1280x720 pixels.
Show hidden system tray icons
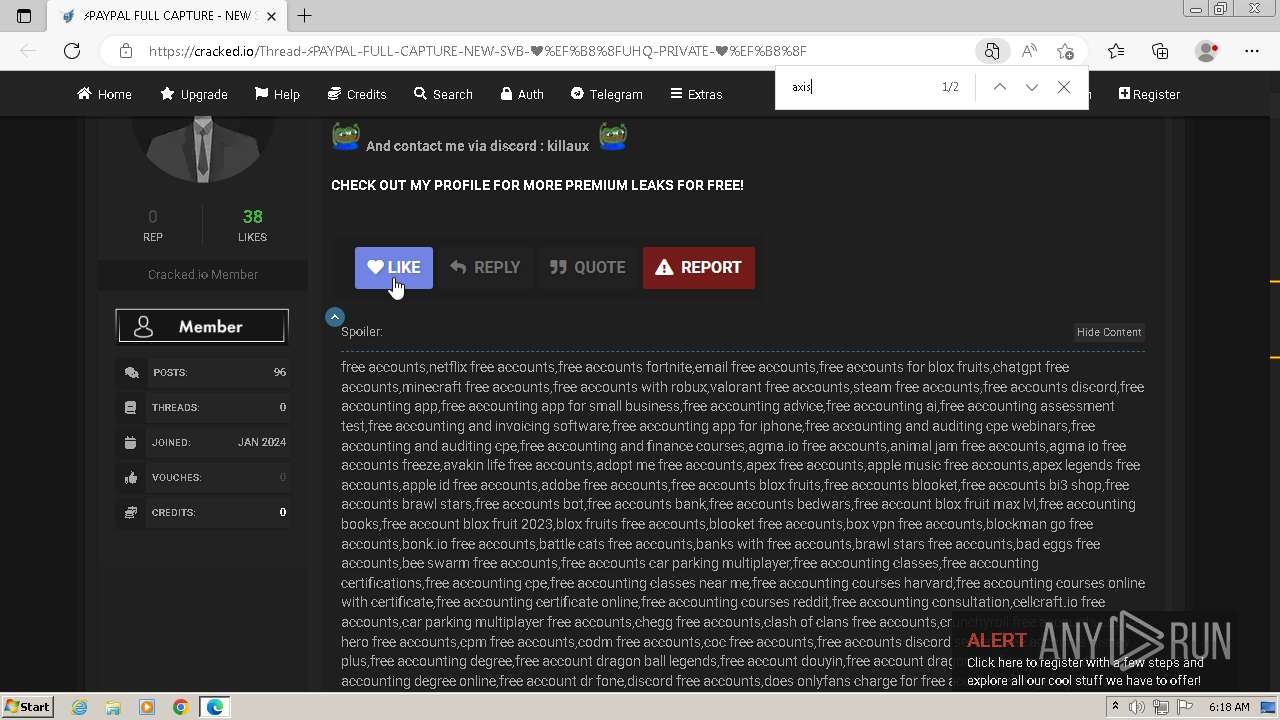(1115, 707)
